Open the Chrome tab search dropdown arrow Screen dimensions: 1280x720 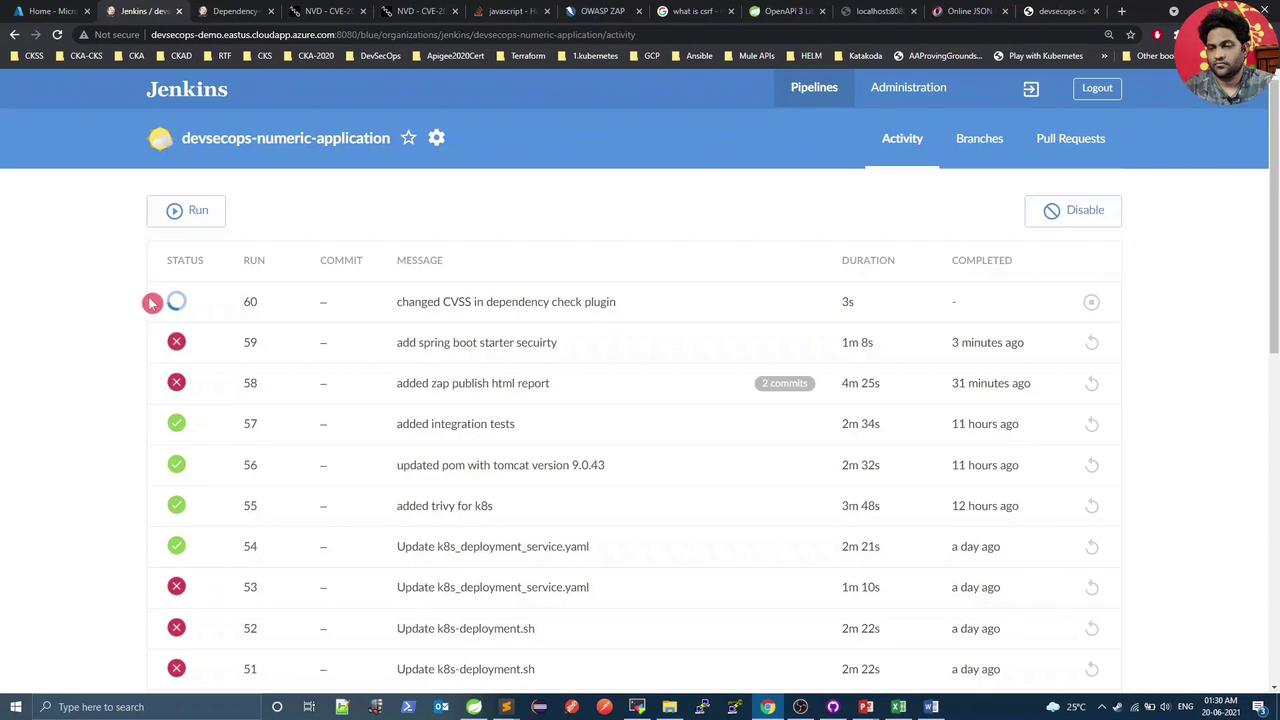click(1174, 11)
